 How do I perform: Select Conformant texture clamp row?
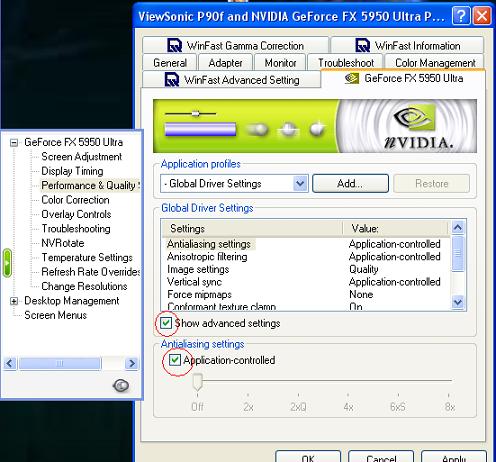click(x=306, y=306)
